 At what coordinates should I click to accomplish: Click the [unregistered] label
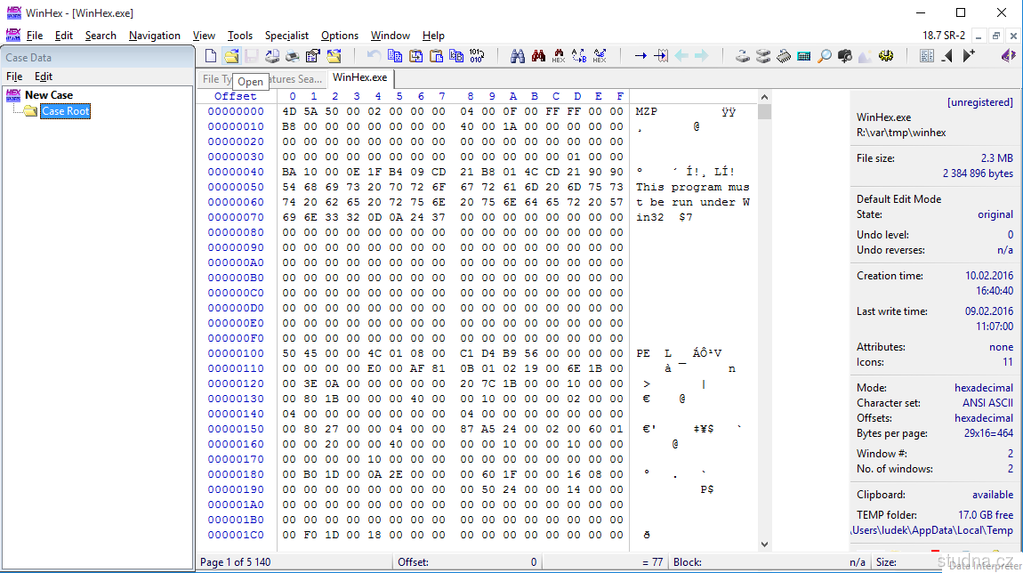(x=980, y=102)
